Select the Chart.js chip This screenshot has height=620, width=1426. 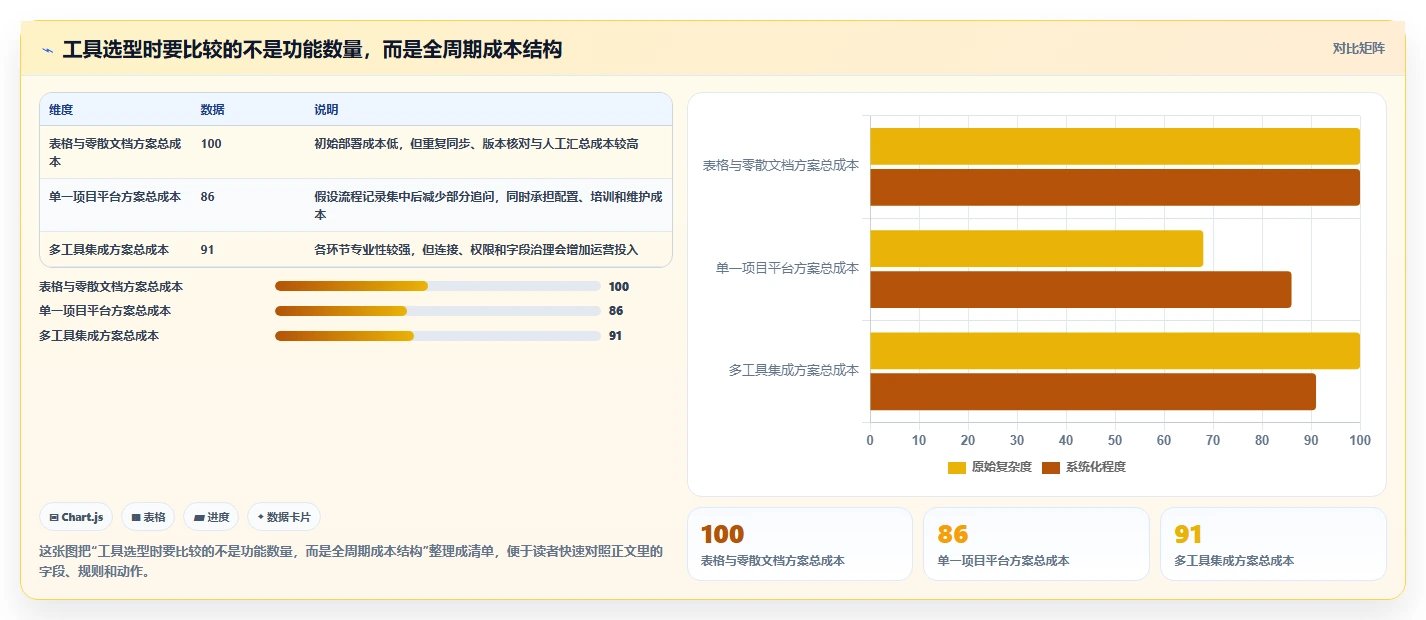click(x=77, y=517)
